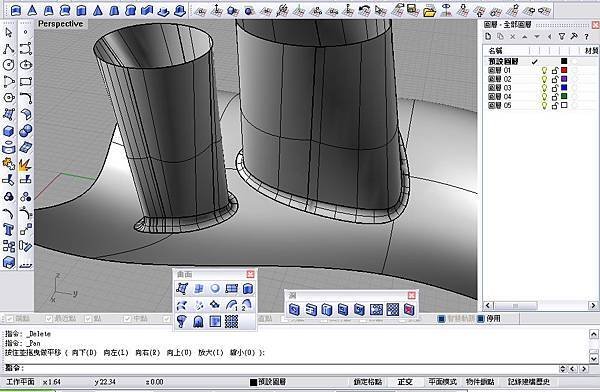Click the green color swatch of 圖層 04
Screen dimensions: 600x392
tap(564, 96)
